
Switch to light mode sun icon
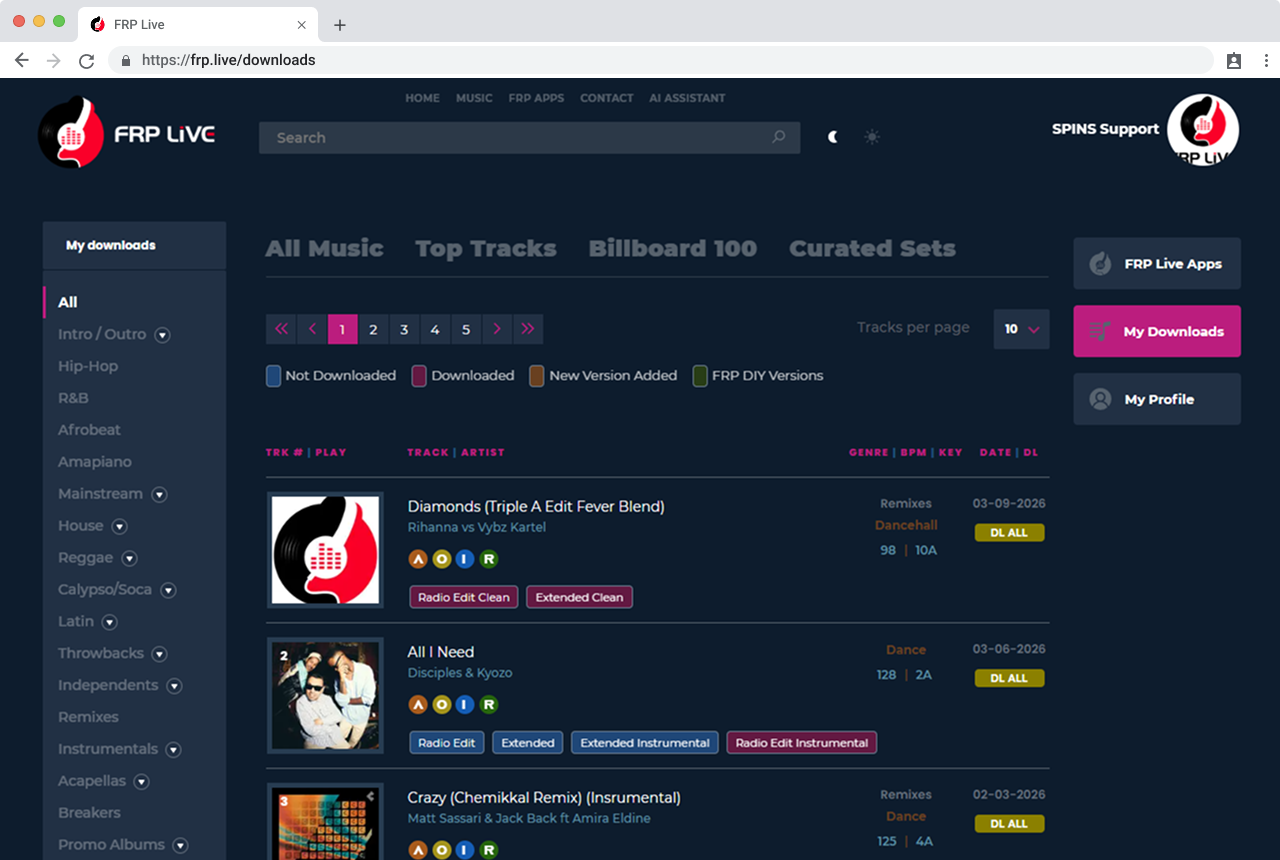872,137
